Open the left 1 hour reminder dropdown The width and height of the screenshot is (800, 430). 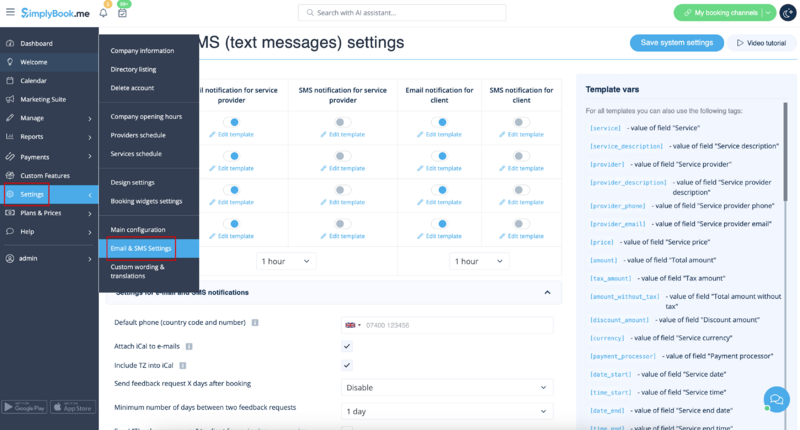click(x=286, y=261)
